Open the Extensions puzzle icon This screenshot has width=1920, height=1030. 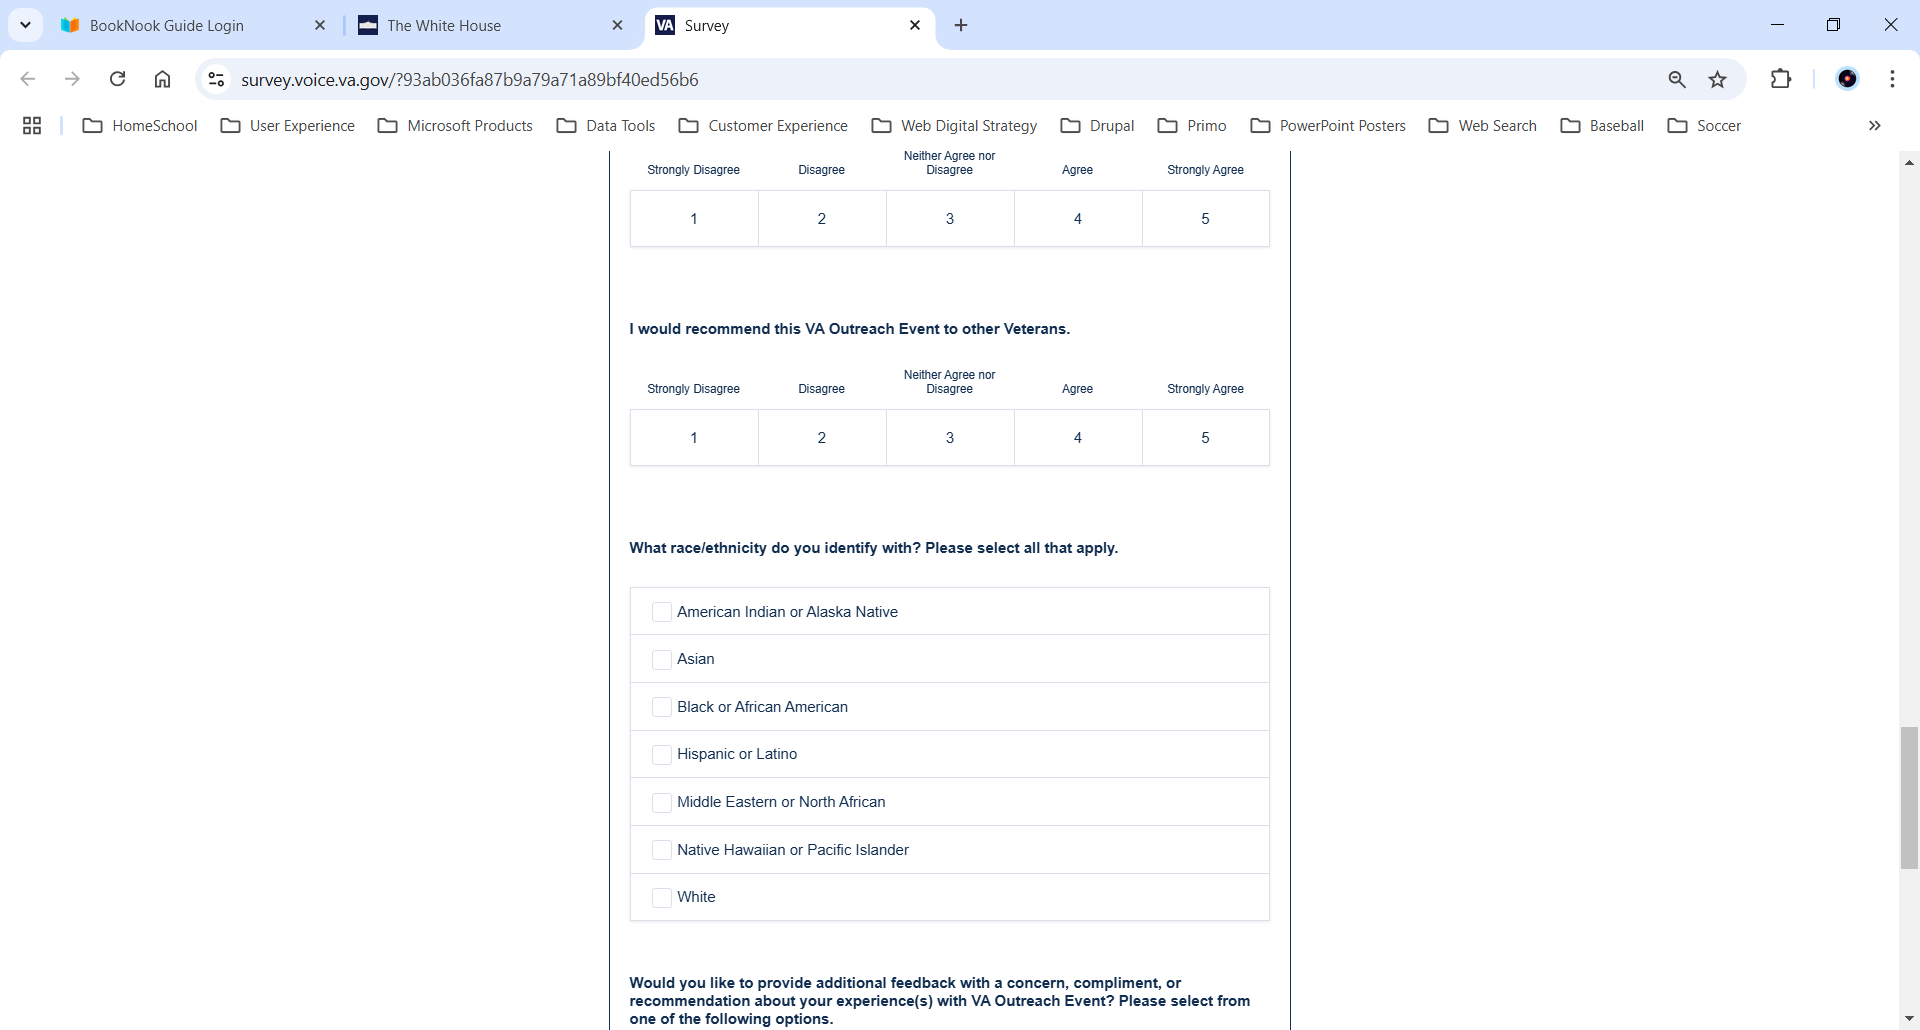(x=1781, y=79)
